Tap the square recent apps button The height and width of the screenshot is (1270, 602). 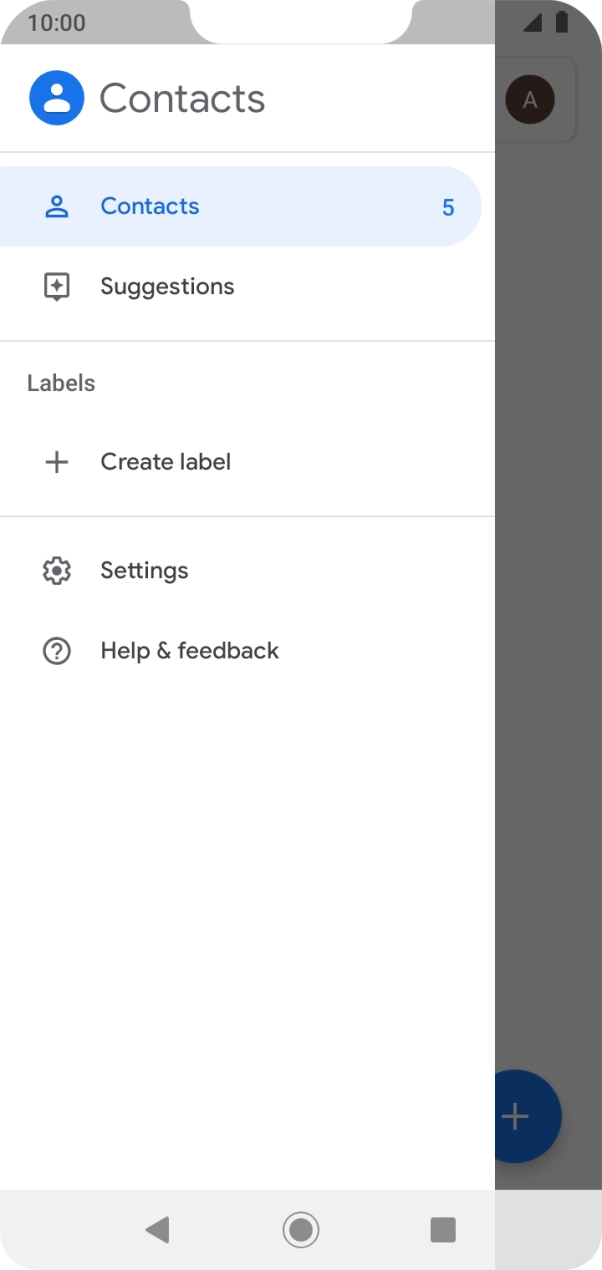[442, 1229]
